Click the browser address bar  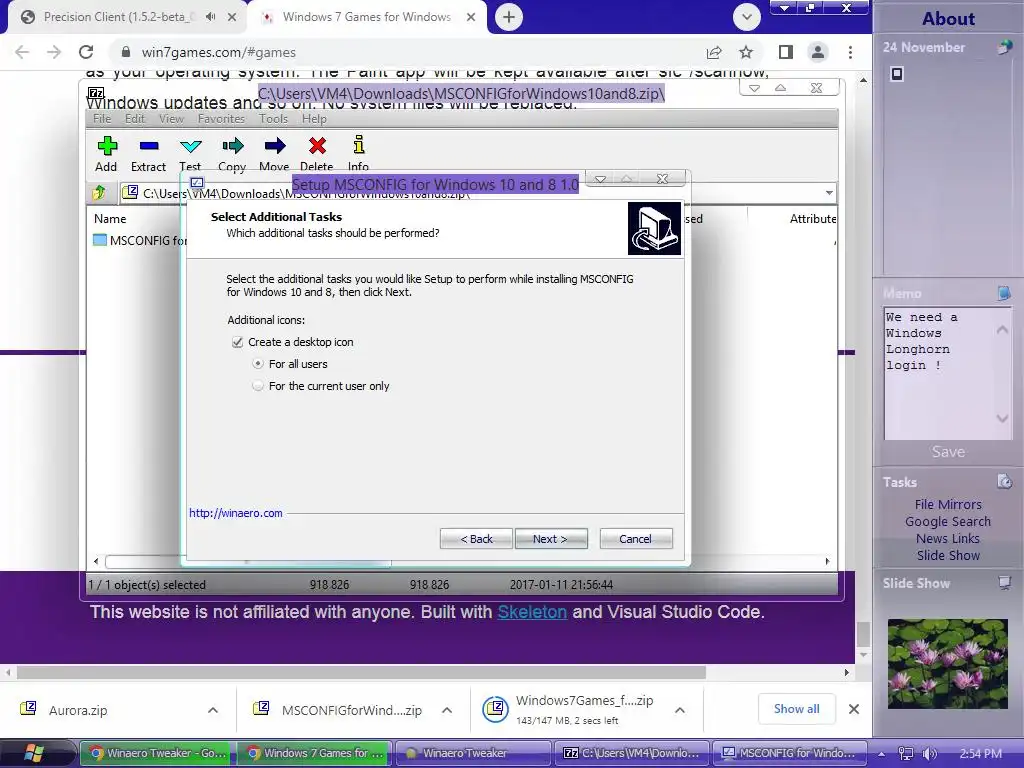(405, 52)
